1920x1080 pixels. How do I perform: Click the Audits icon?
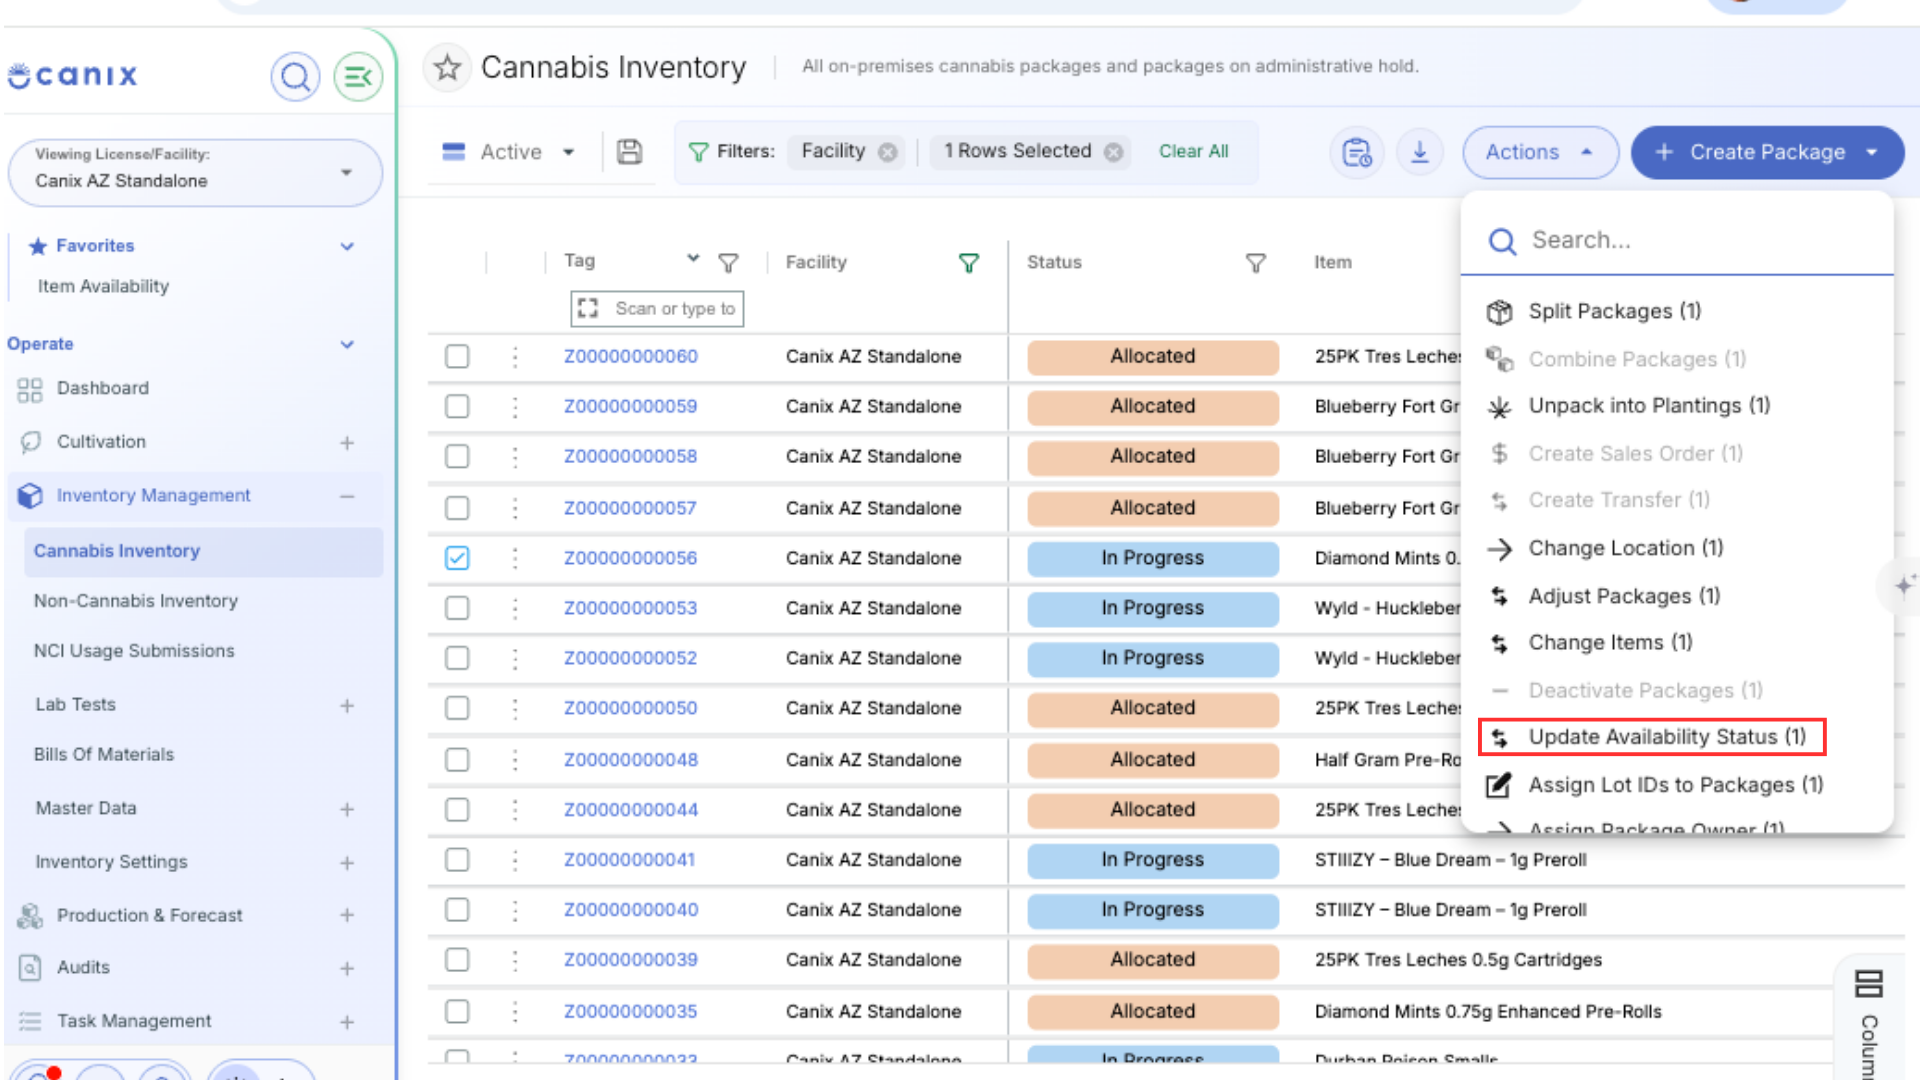pyautogui.click(x=30, y=968)
